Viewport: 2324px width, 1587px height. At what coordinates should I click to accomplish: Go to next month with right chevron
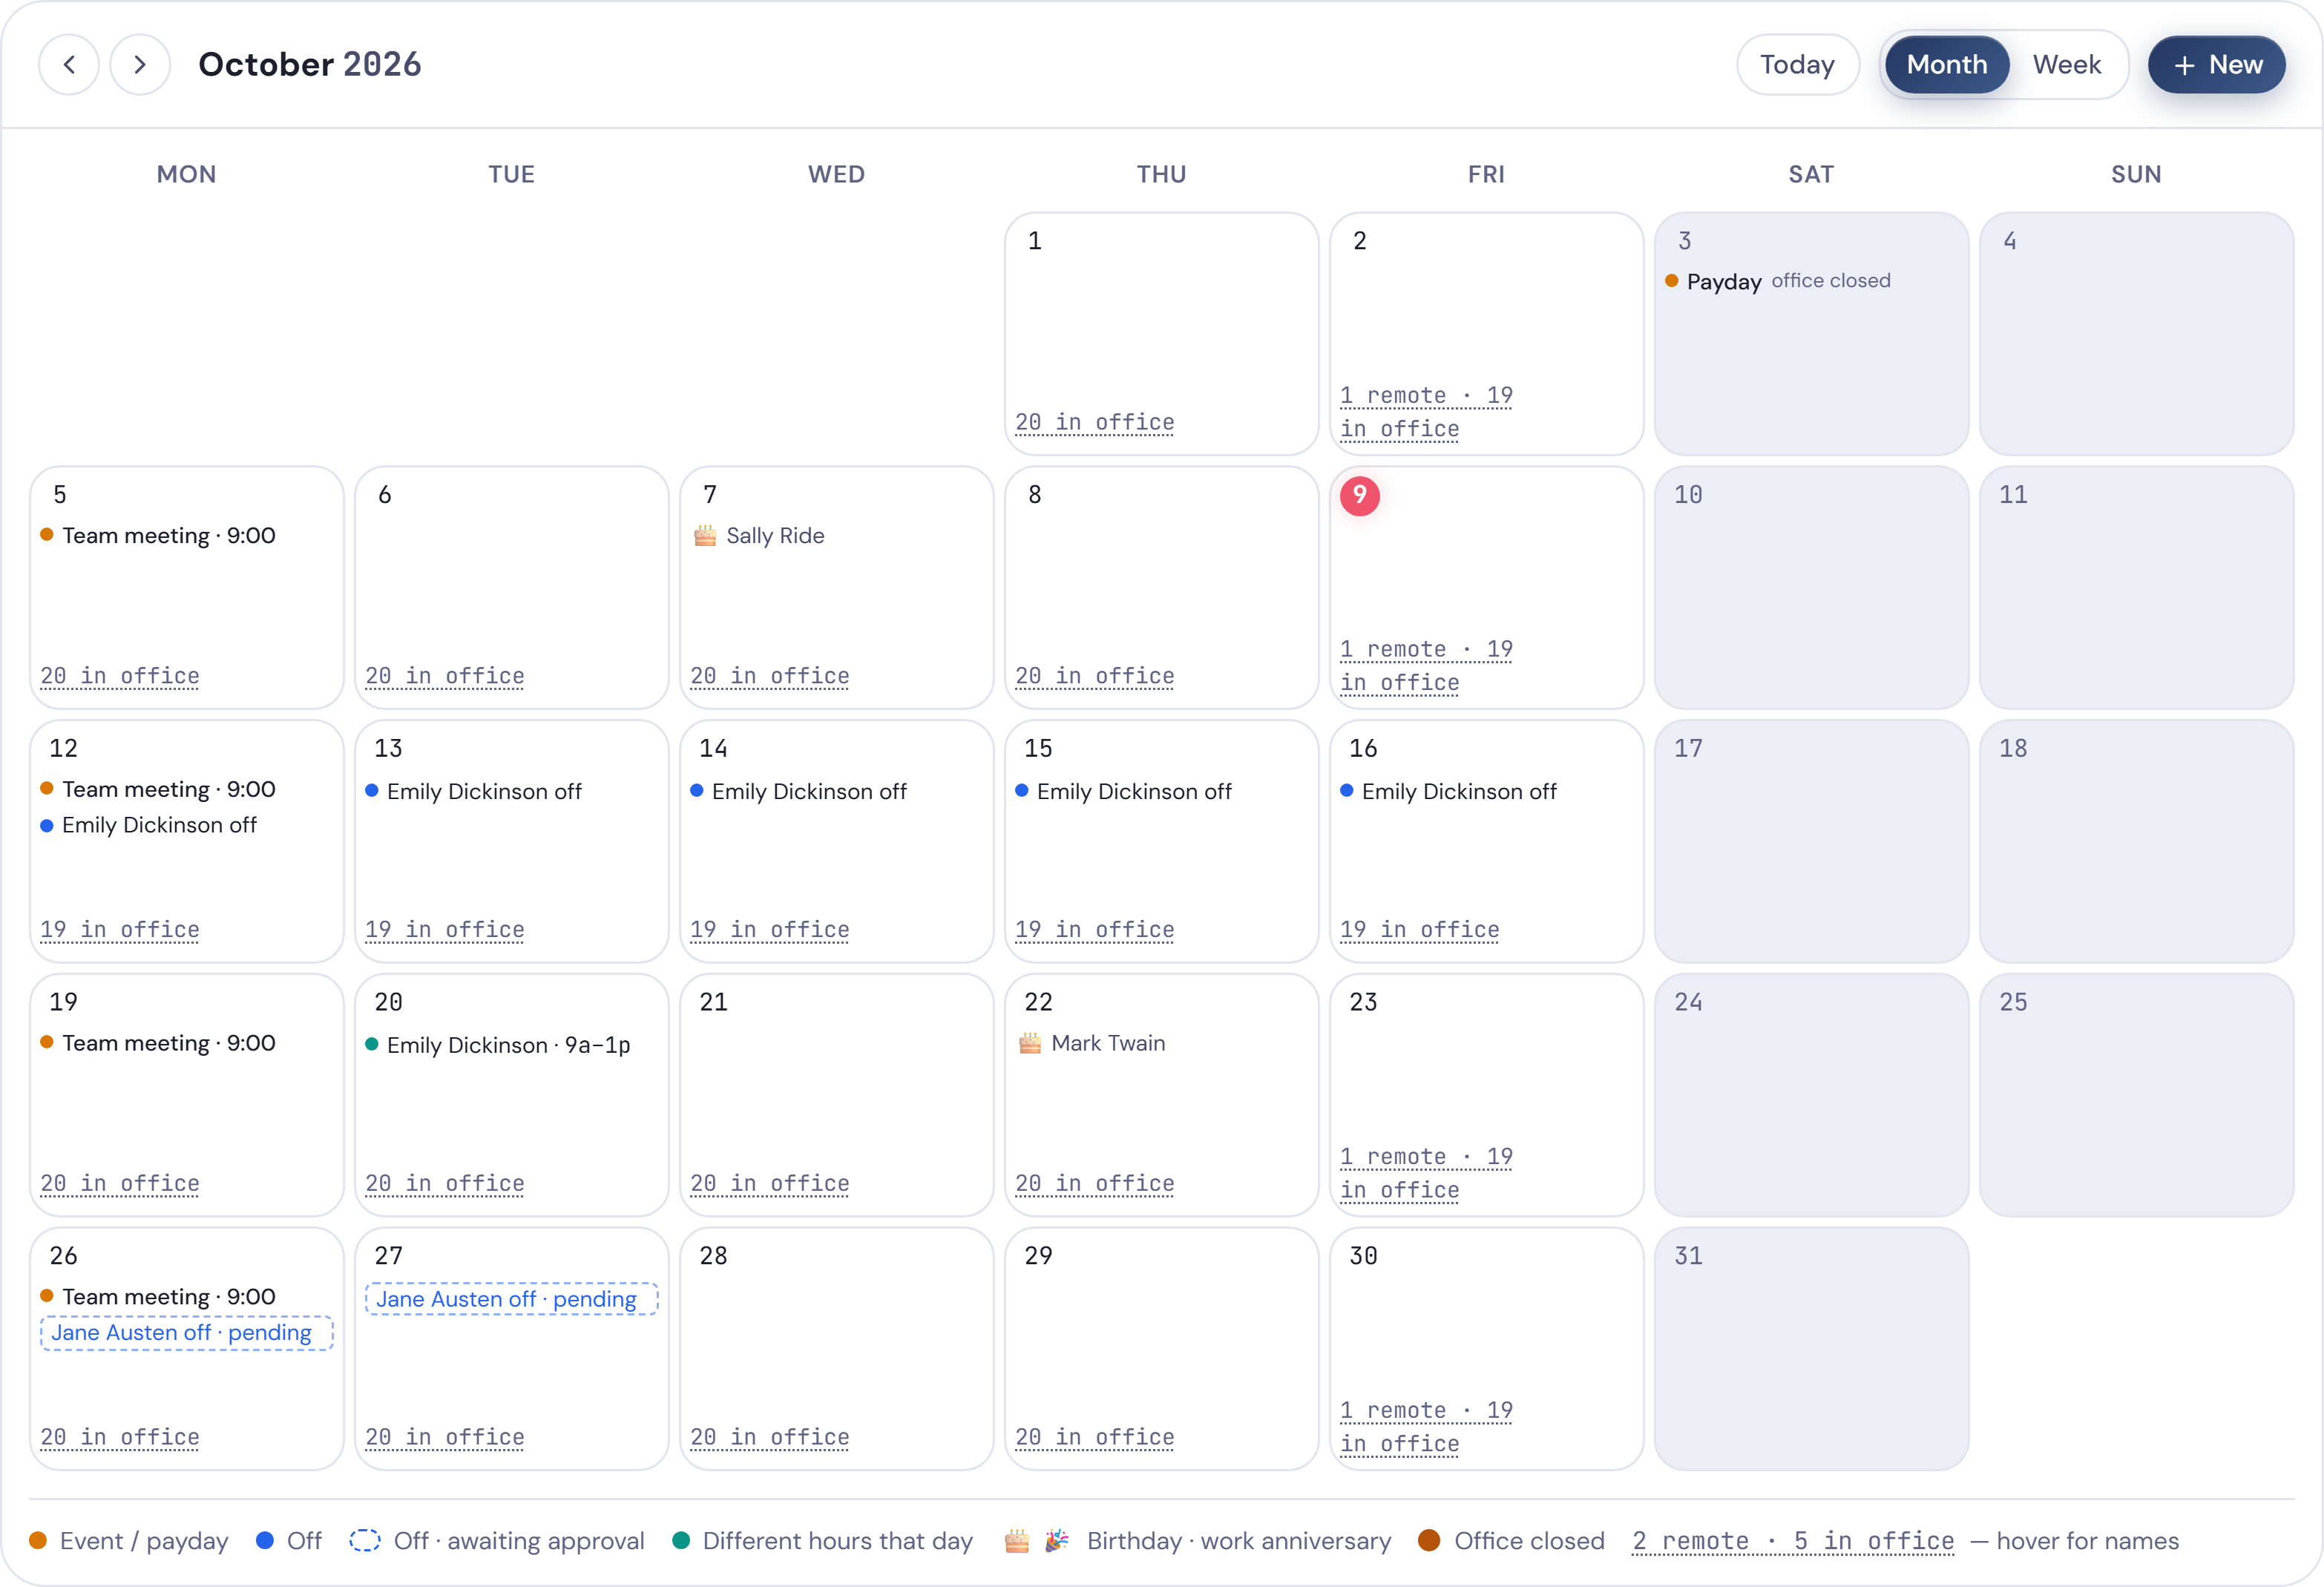tap(140, 65)
